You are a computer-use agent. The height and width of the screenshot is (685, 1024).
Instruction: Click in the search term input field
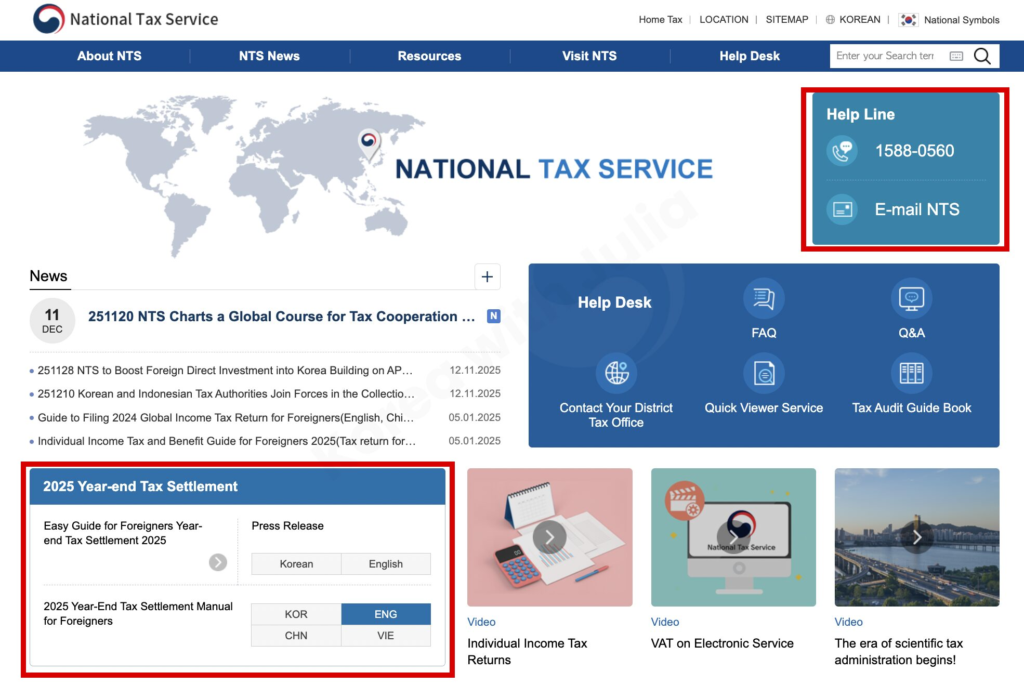point(888,56)
